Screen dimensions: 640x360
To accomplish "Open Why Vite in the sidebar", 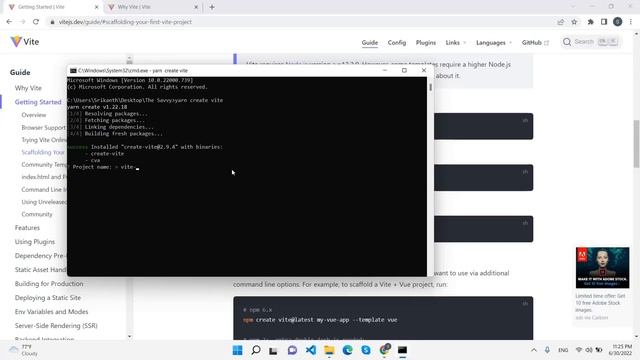I will [x=28, y=88].
